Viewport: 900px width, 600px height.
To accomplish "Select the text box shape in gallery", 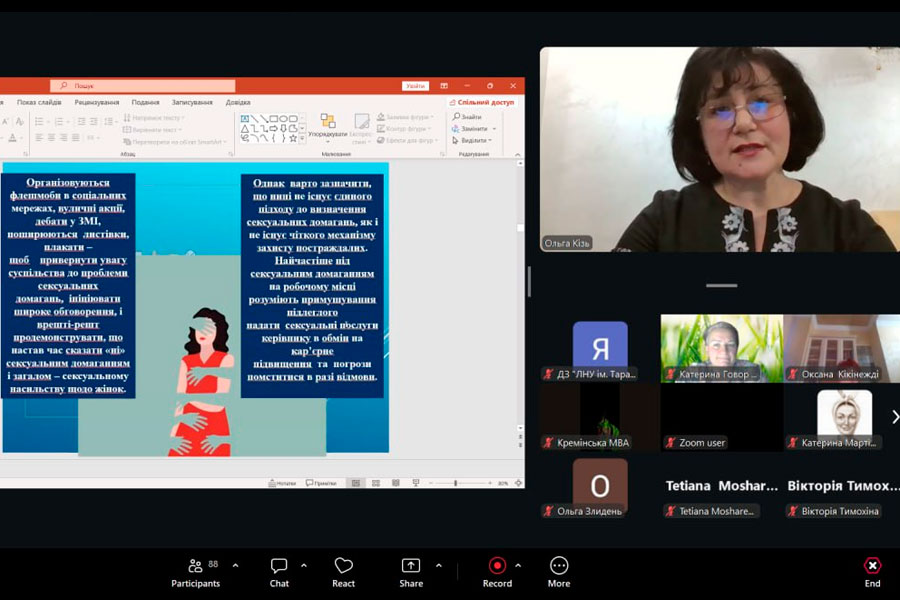I will (245, 119).
